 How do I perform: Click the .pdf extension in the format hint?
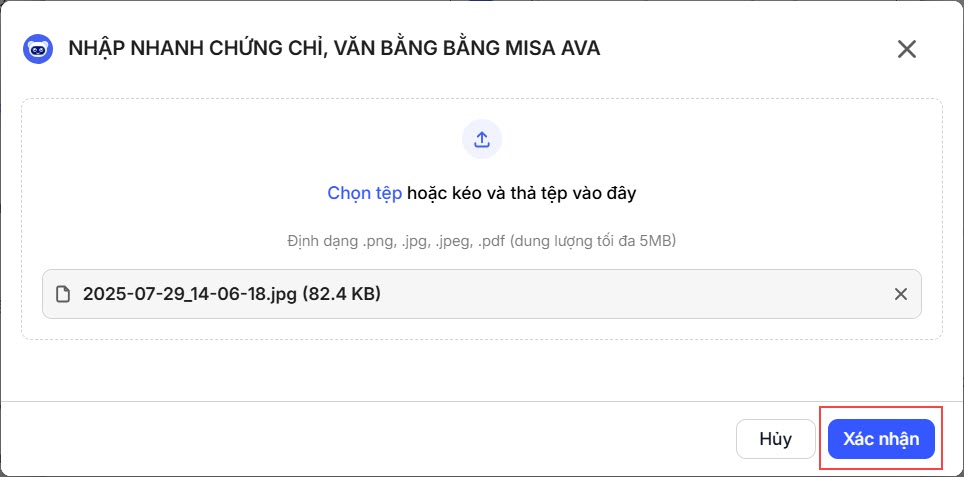pyautogui.click(x=490, y=241)
